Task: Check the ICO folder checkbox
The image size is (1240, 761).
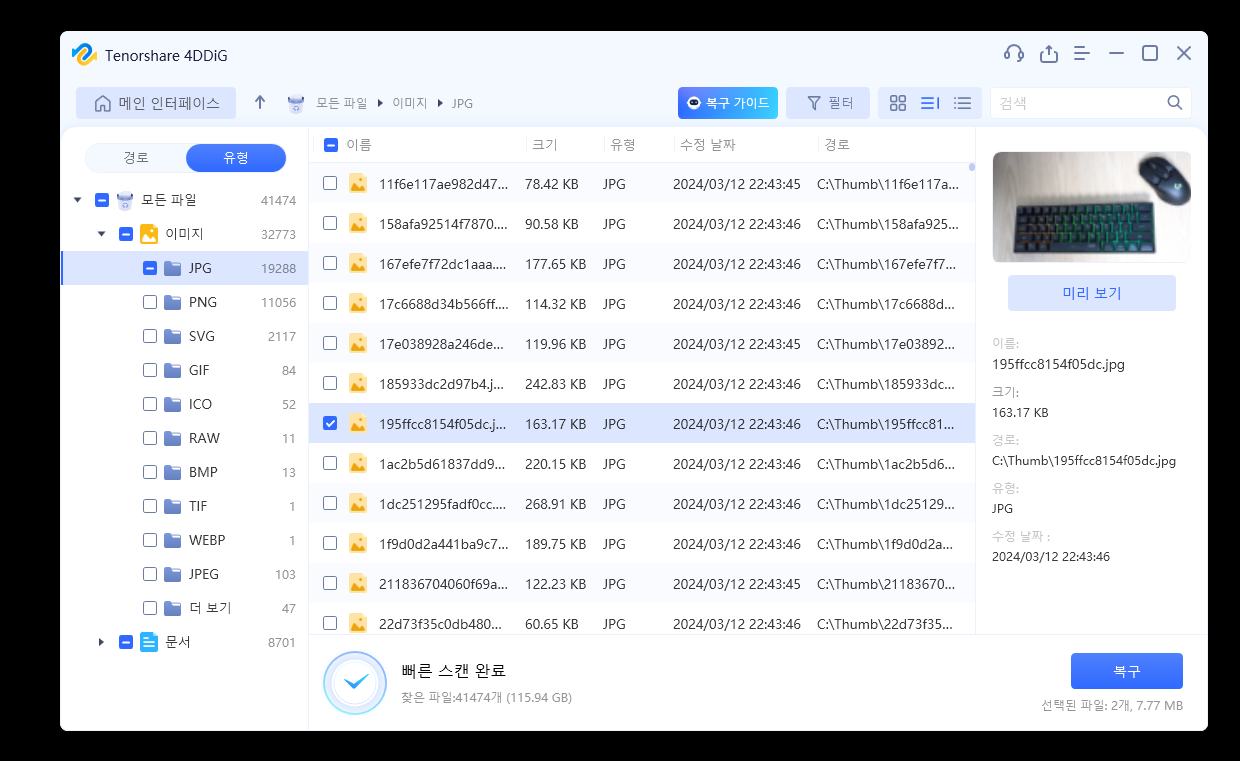Action: click(x=149, y=404)
